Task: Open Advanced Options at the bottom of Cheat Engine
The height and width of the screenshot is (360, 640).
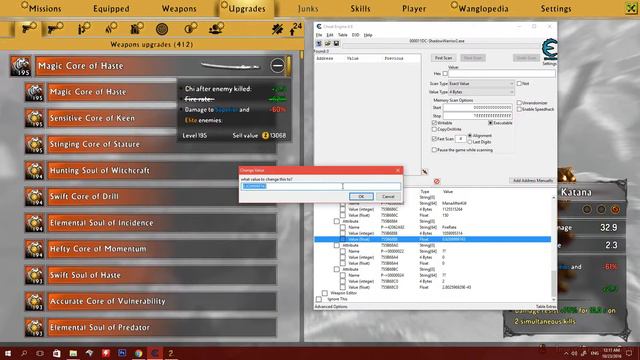Action: tap(331, 307)
